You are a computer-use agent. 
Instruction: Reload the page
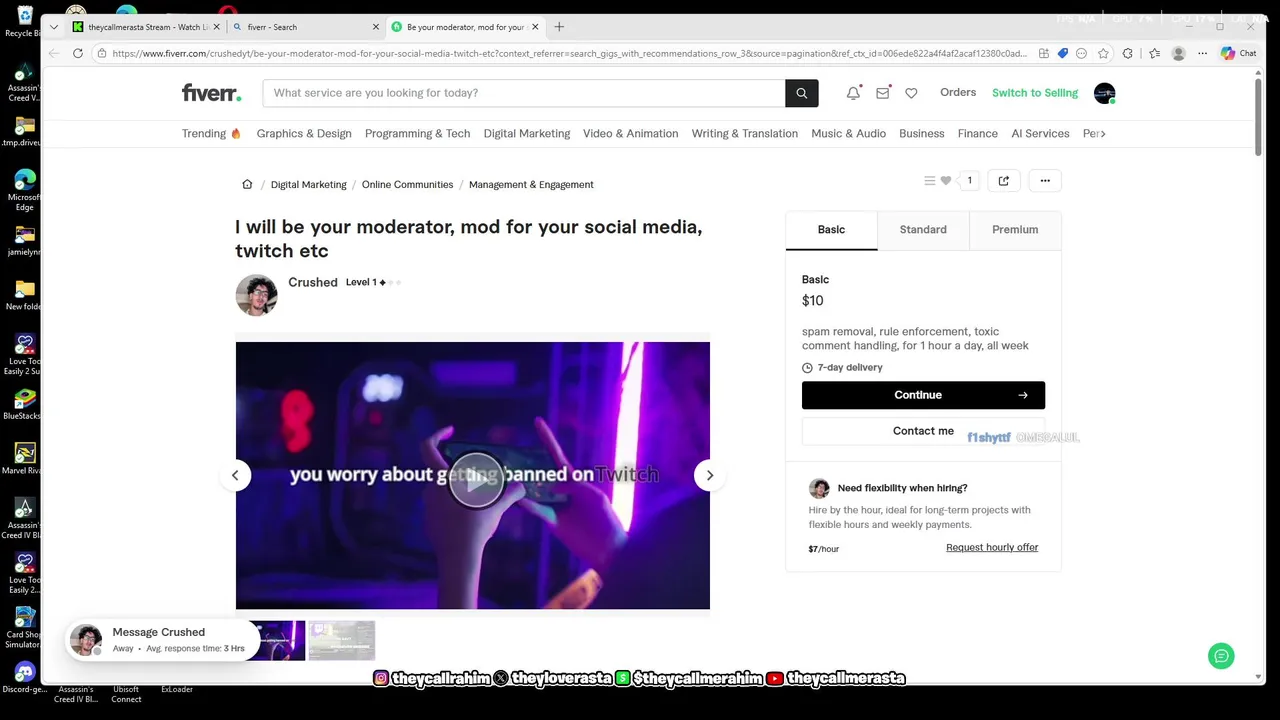(x=78, y=53)
